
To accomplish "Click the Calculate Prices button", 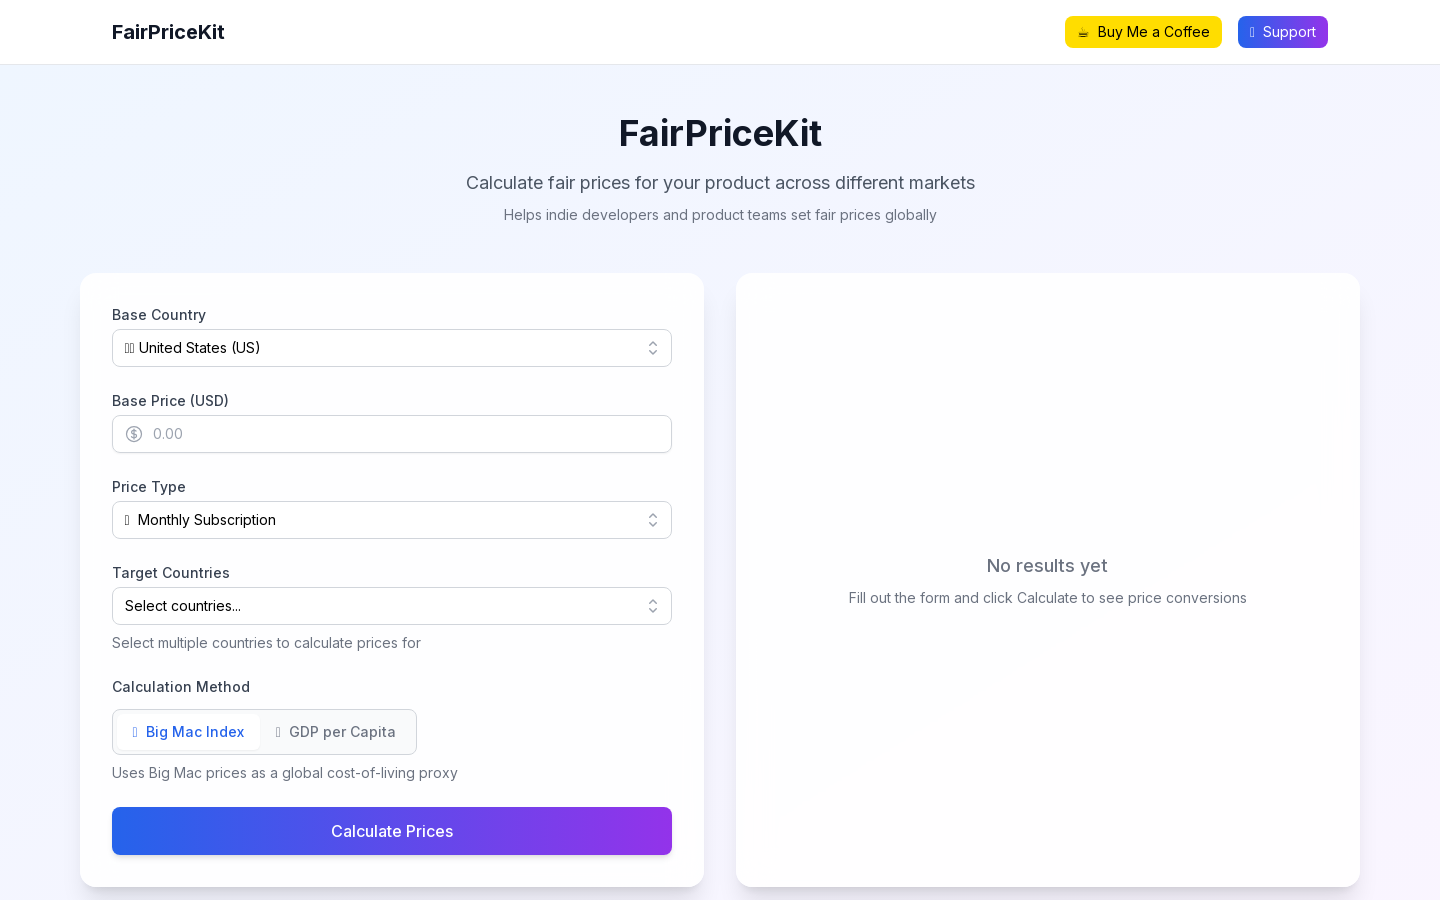I will 392,831.
